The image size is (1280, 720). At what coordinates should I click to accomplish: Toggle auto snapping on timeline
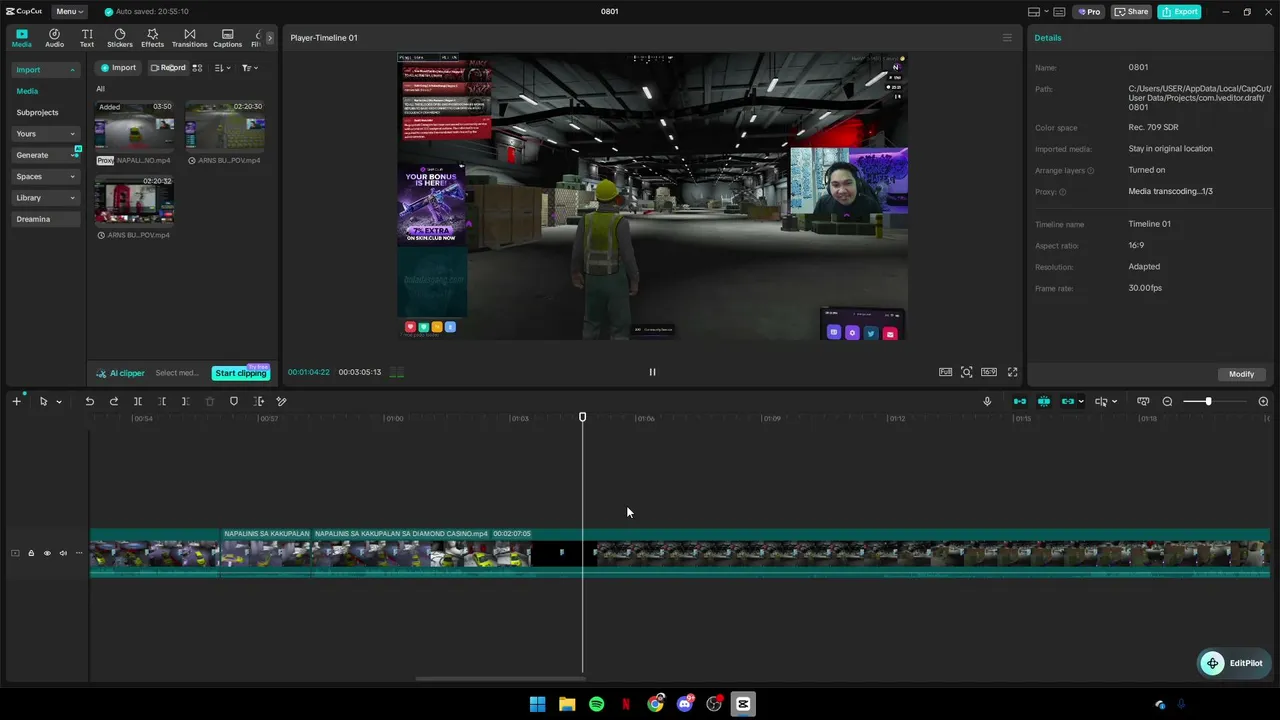click(x=1044, y=401)
